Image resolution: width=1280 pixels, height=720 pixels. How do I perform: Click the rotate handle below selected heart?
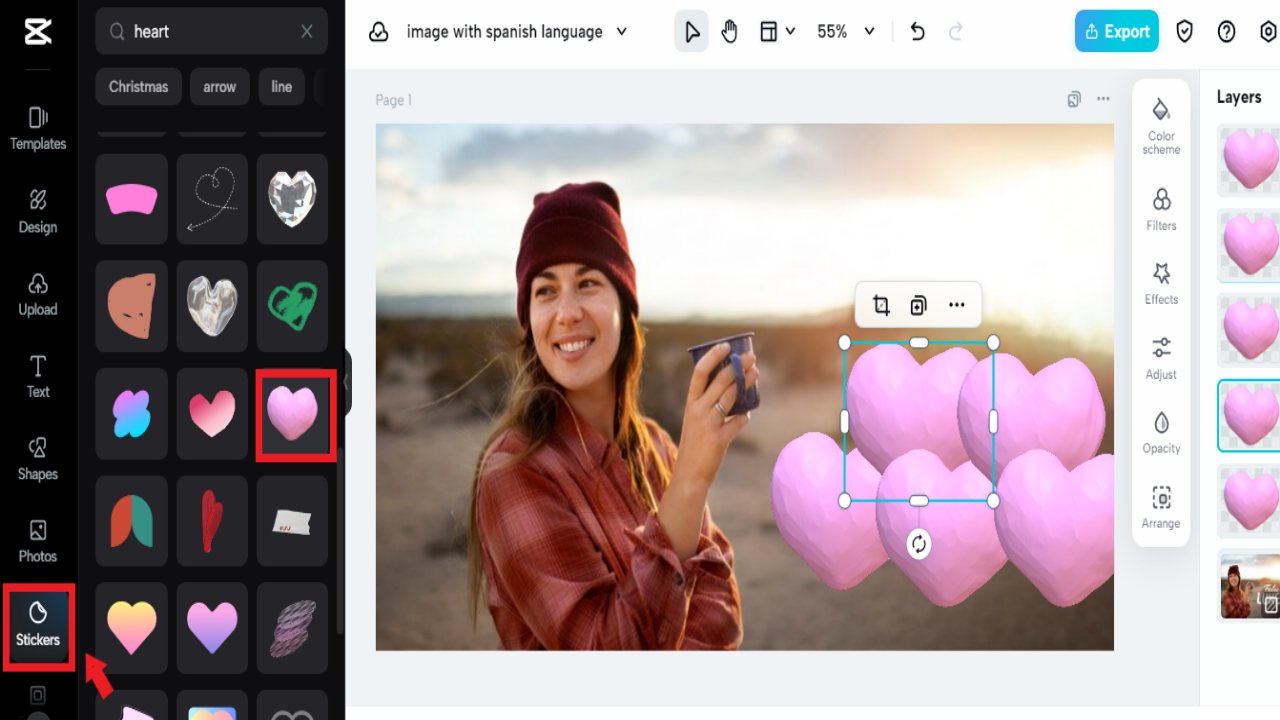pos(919,544)
